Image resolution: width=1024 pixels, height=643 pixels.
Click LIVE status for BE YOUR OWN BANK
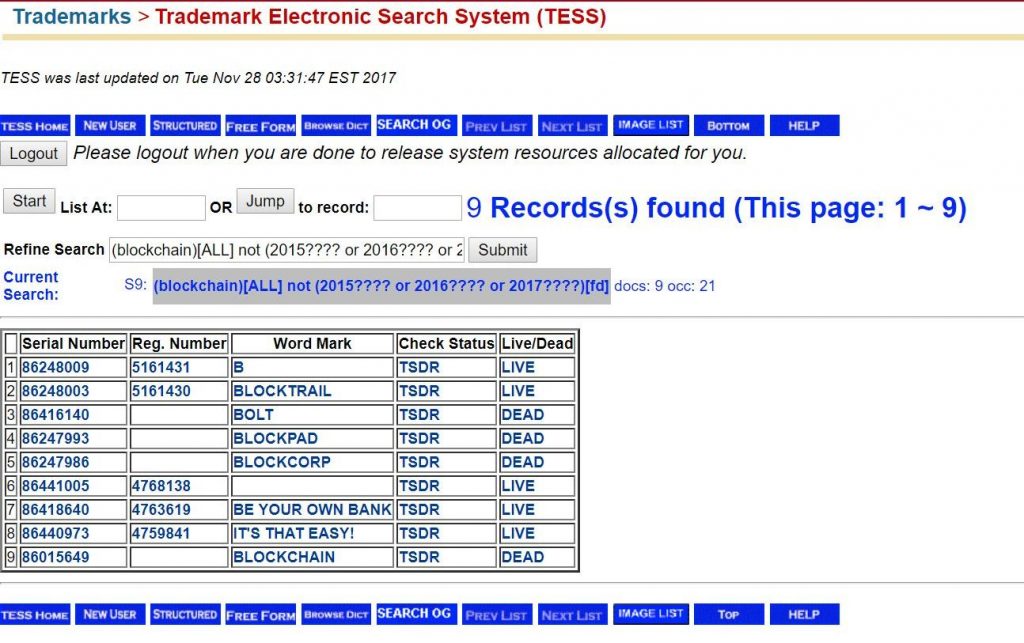tap(518, 510)
